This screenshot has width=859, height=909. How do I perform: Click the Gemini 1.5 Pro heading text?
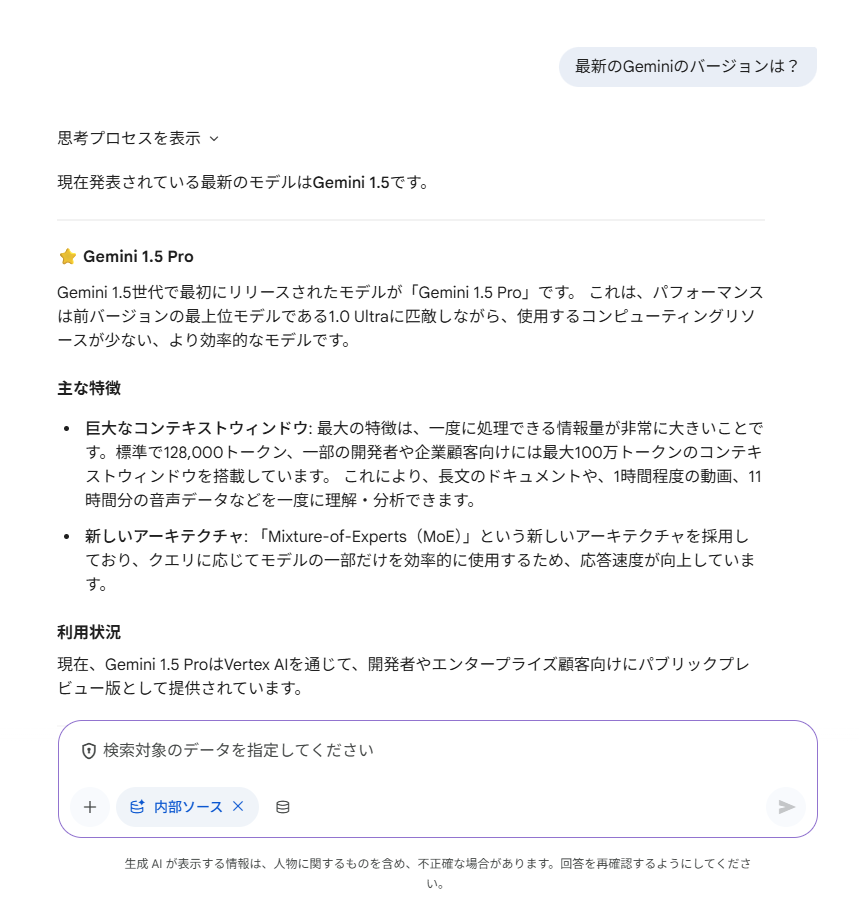(138, 256)
